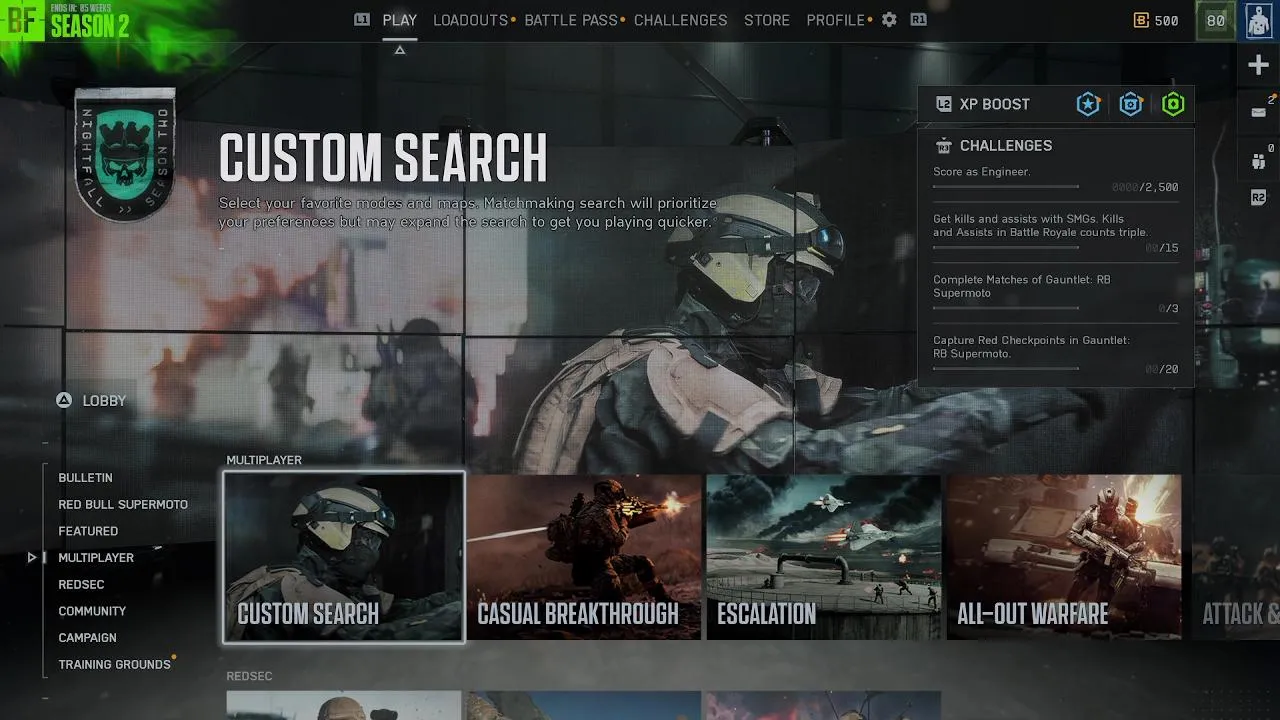Viewport: 1280px width, 720px height.
Task: Open the BATTLE PASS tab
Action: [571, 20]
